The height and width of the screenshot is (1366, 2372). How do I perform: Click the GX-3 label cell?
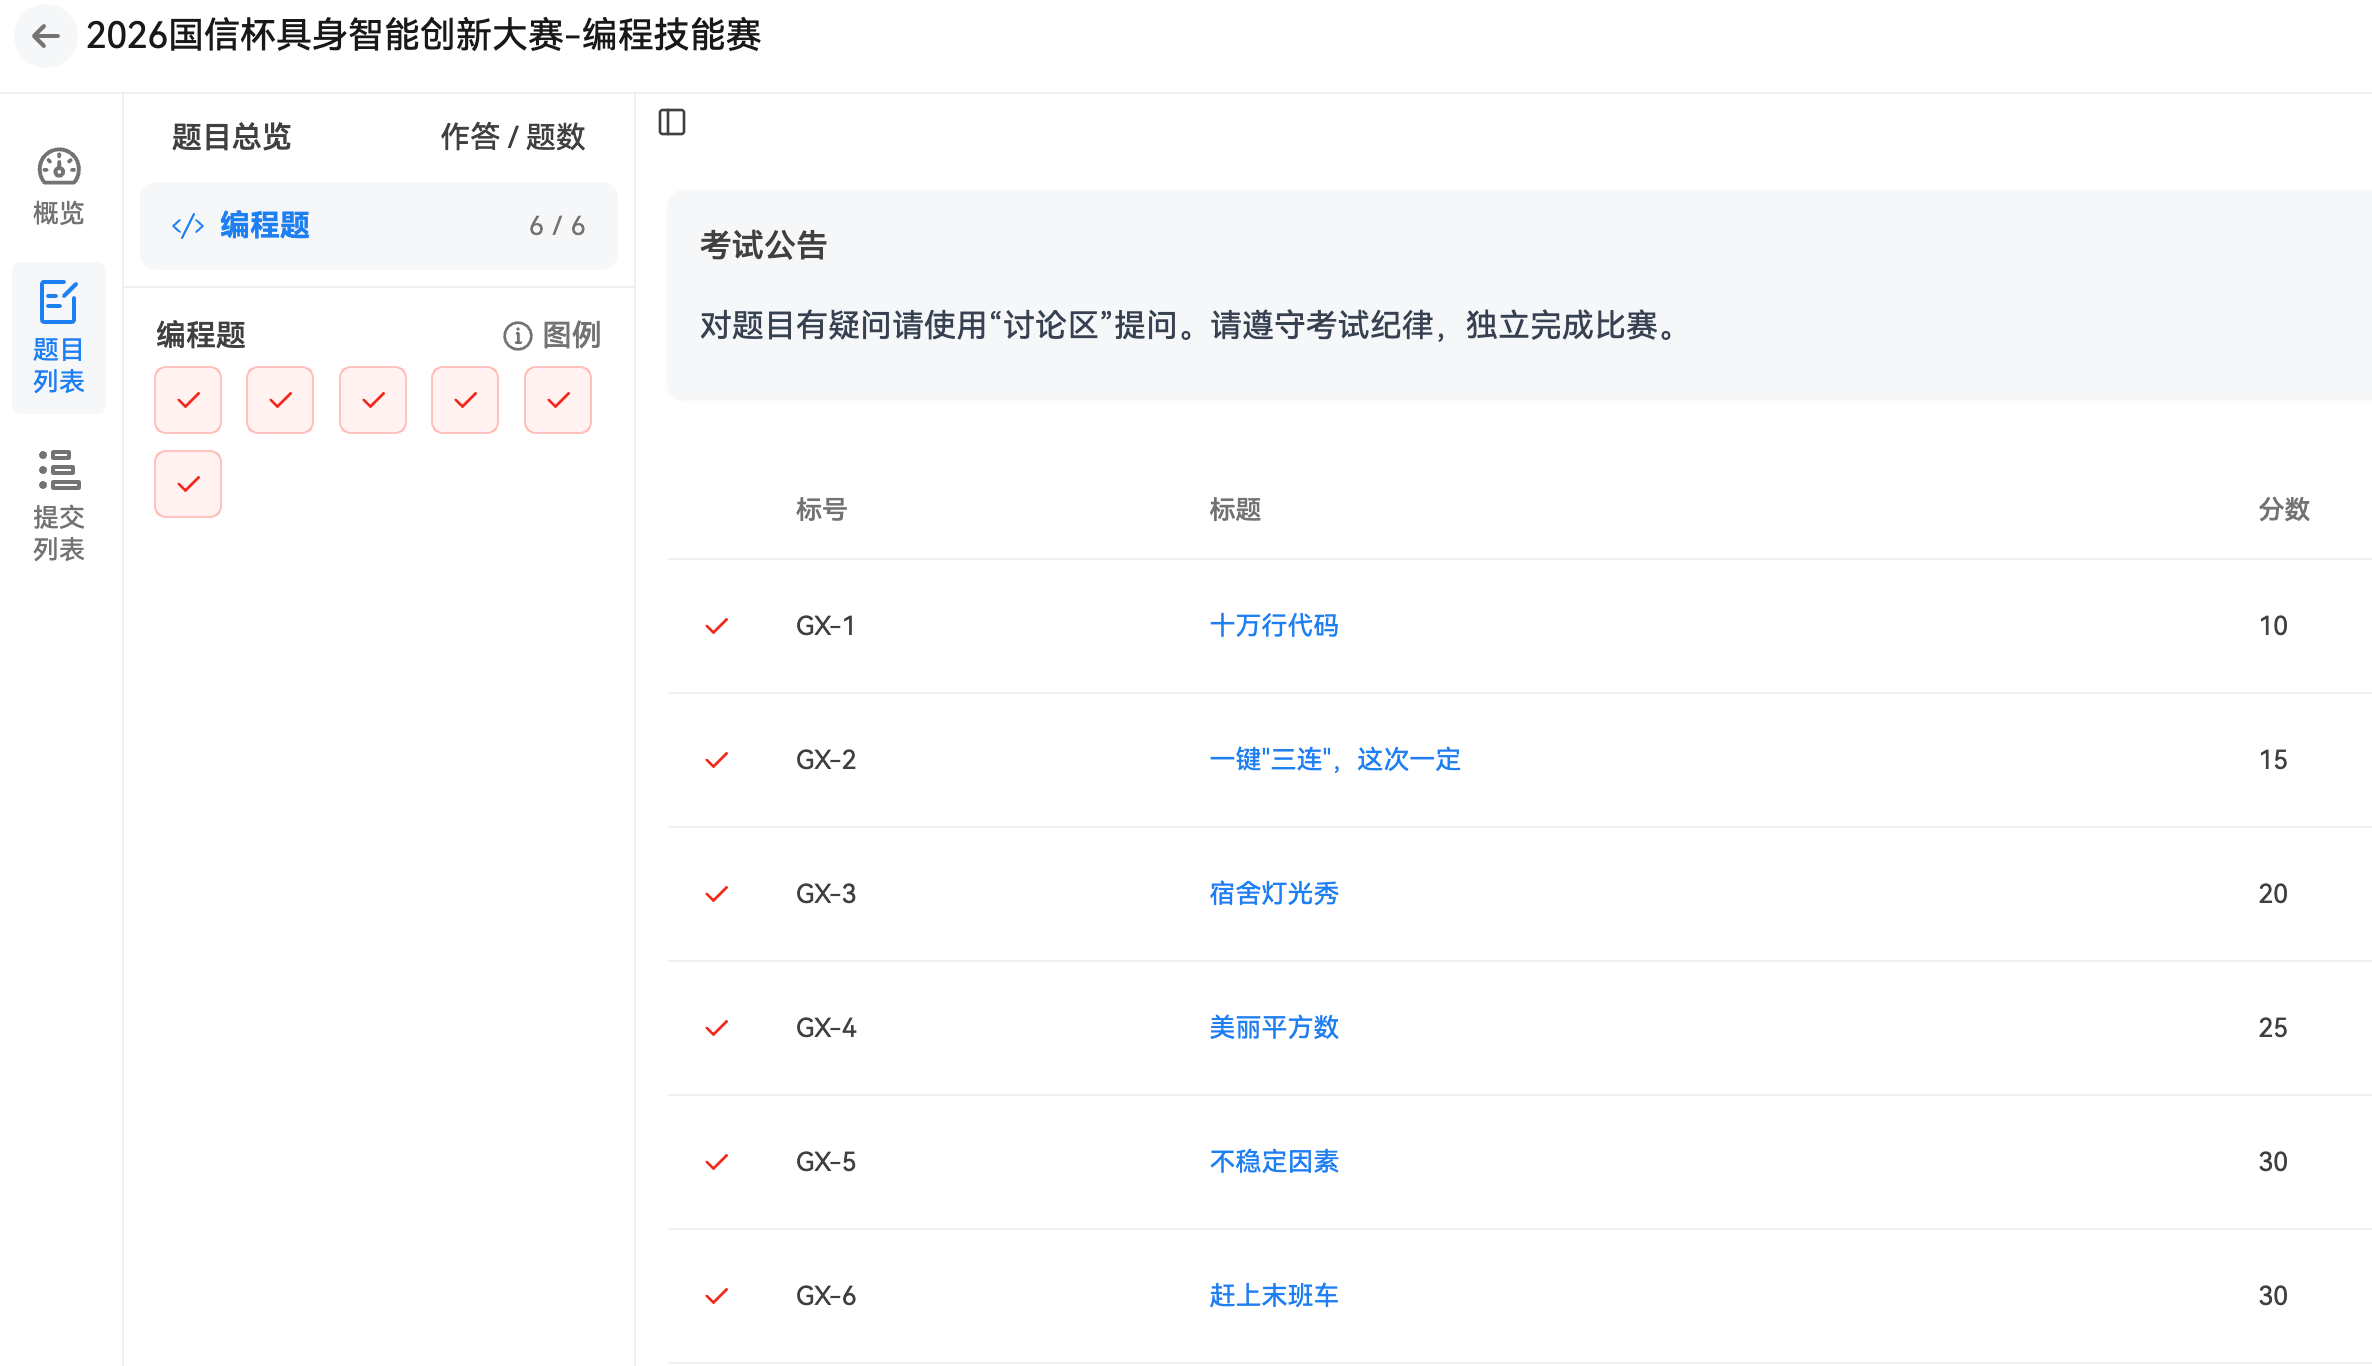(826, 894)
